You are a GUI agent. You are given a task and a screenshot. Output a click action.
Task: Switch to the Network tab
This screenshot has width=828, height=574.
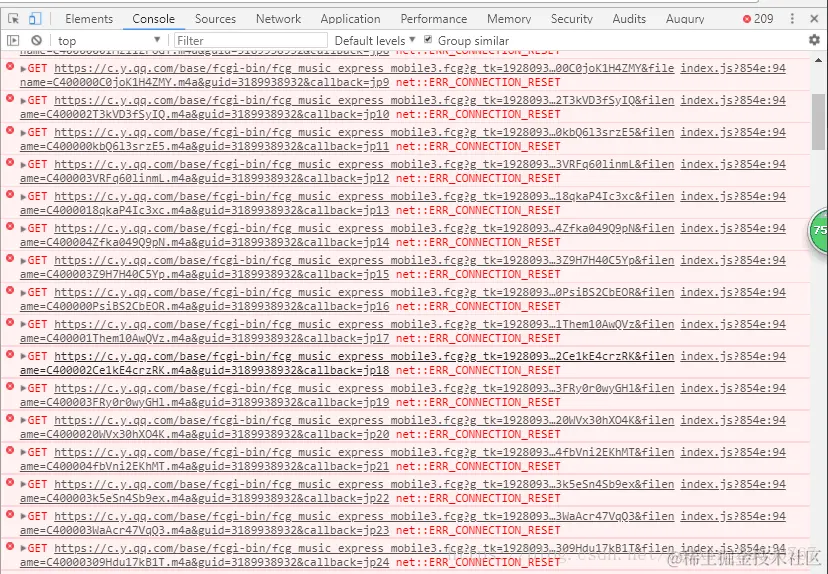click(278, 19)
